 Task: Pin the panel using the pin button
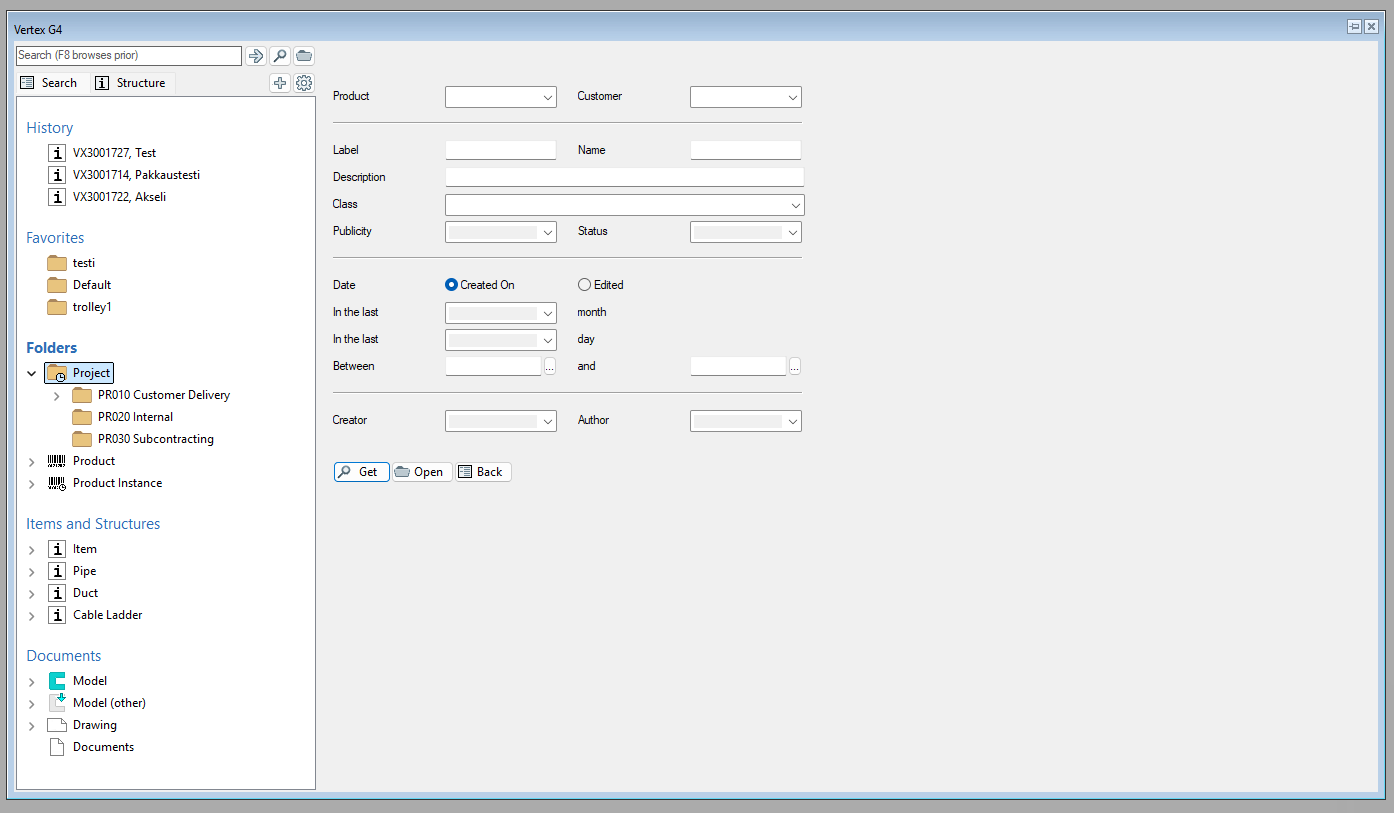1354,27
